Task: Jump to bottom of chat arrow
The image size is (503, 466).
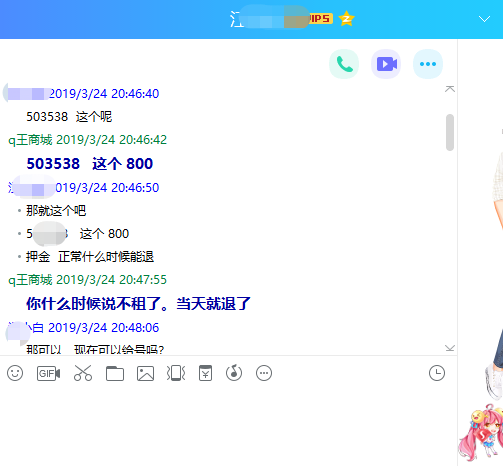Action: tap(450, 348)
